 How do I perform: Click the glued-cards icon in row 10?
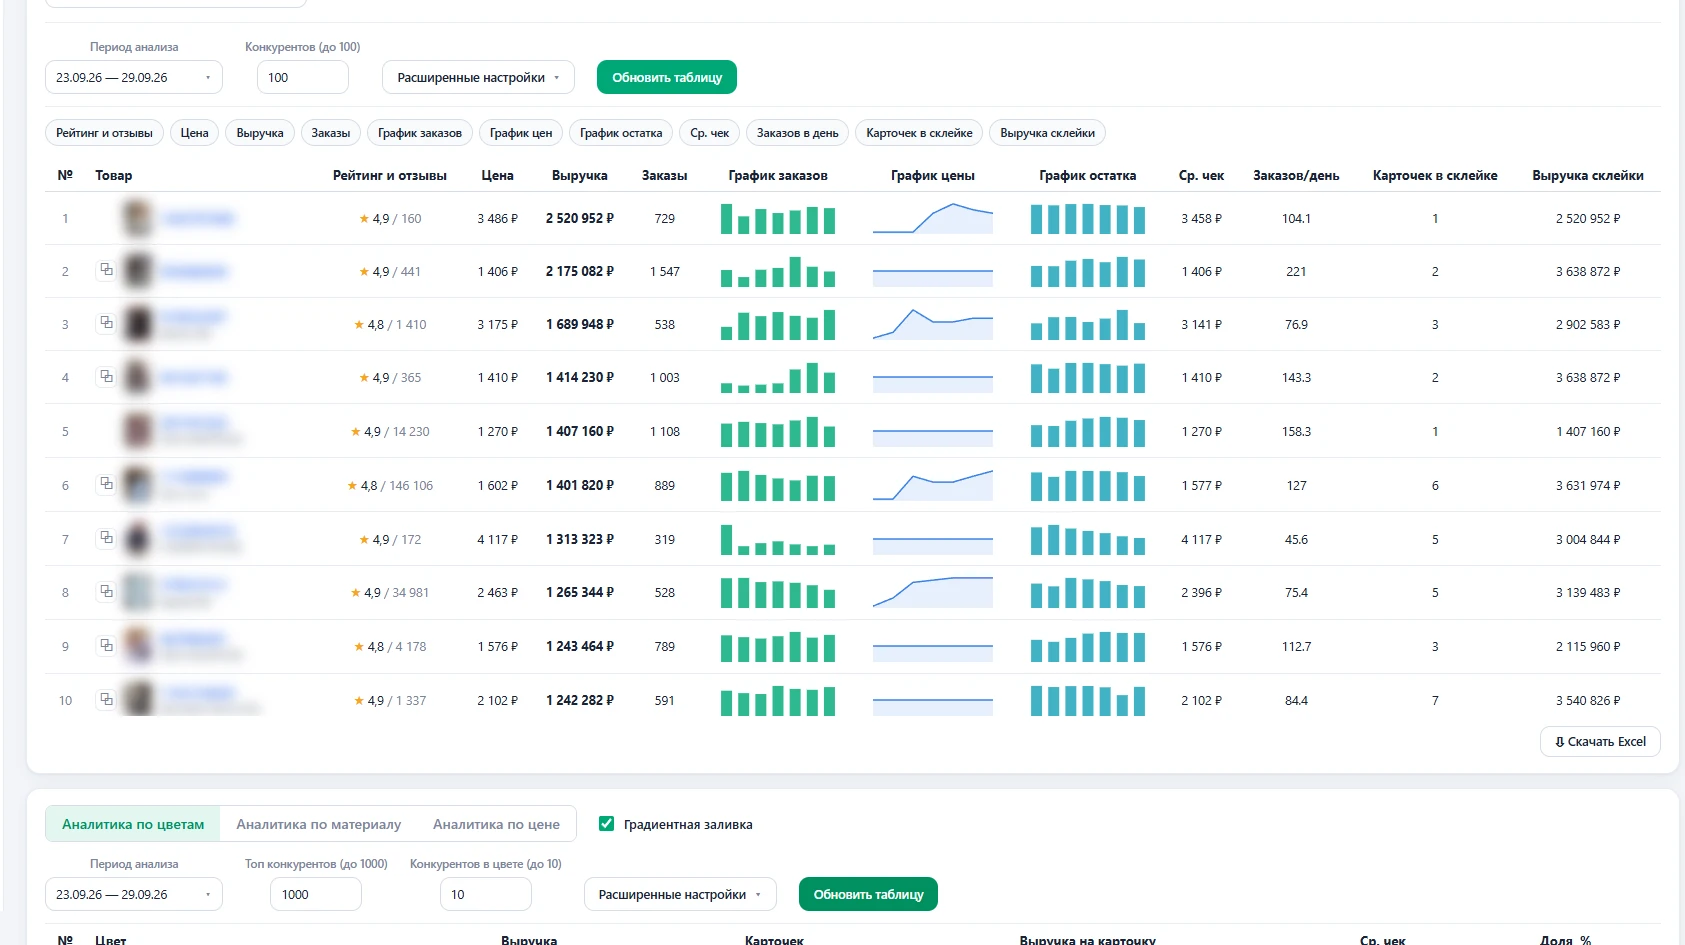pyautogui.click(x=106, y=699)
